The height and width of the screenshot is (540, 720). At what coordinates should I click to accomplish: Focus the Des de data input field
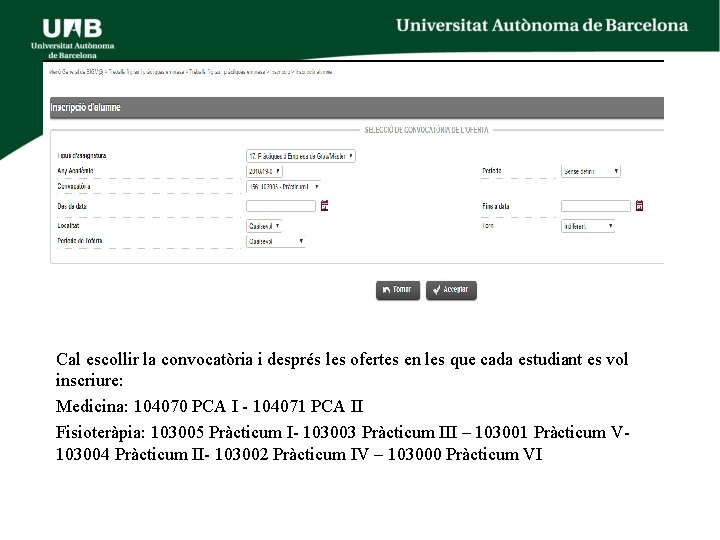coord(281,206)
